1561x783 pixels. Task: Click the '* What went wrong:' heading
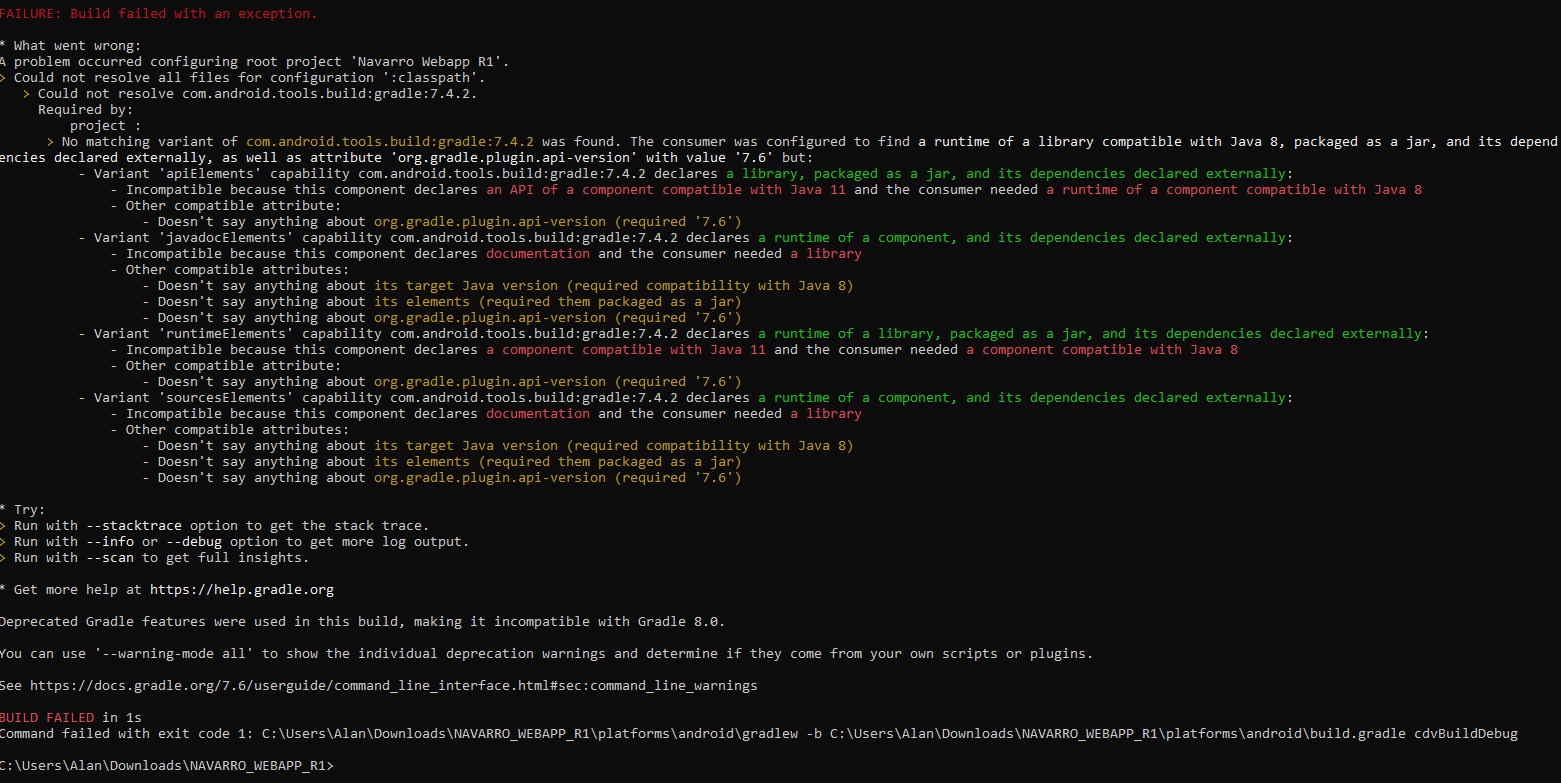point(71,46)
